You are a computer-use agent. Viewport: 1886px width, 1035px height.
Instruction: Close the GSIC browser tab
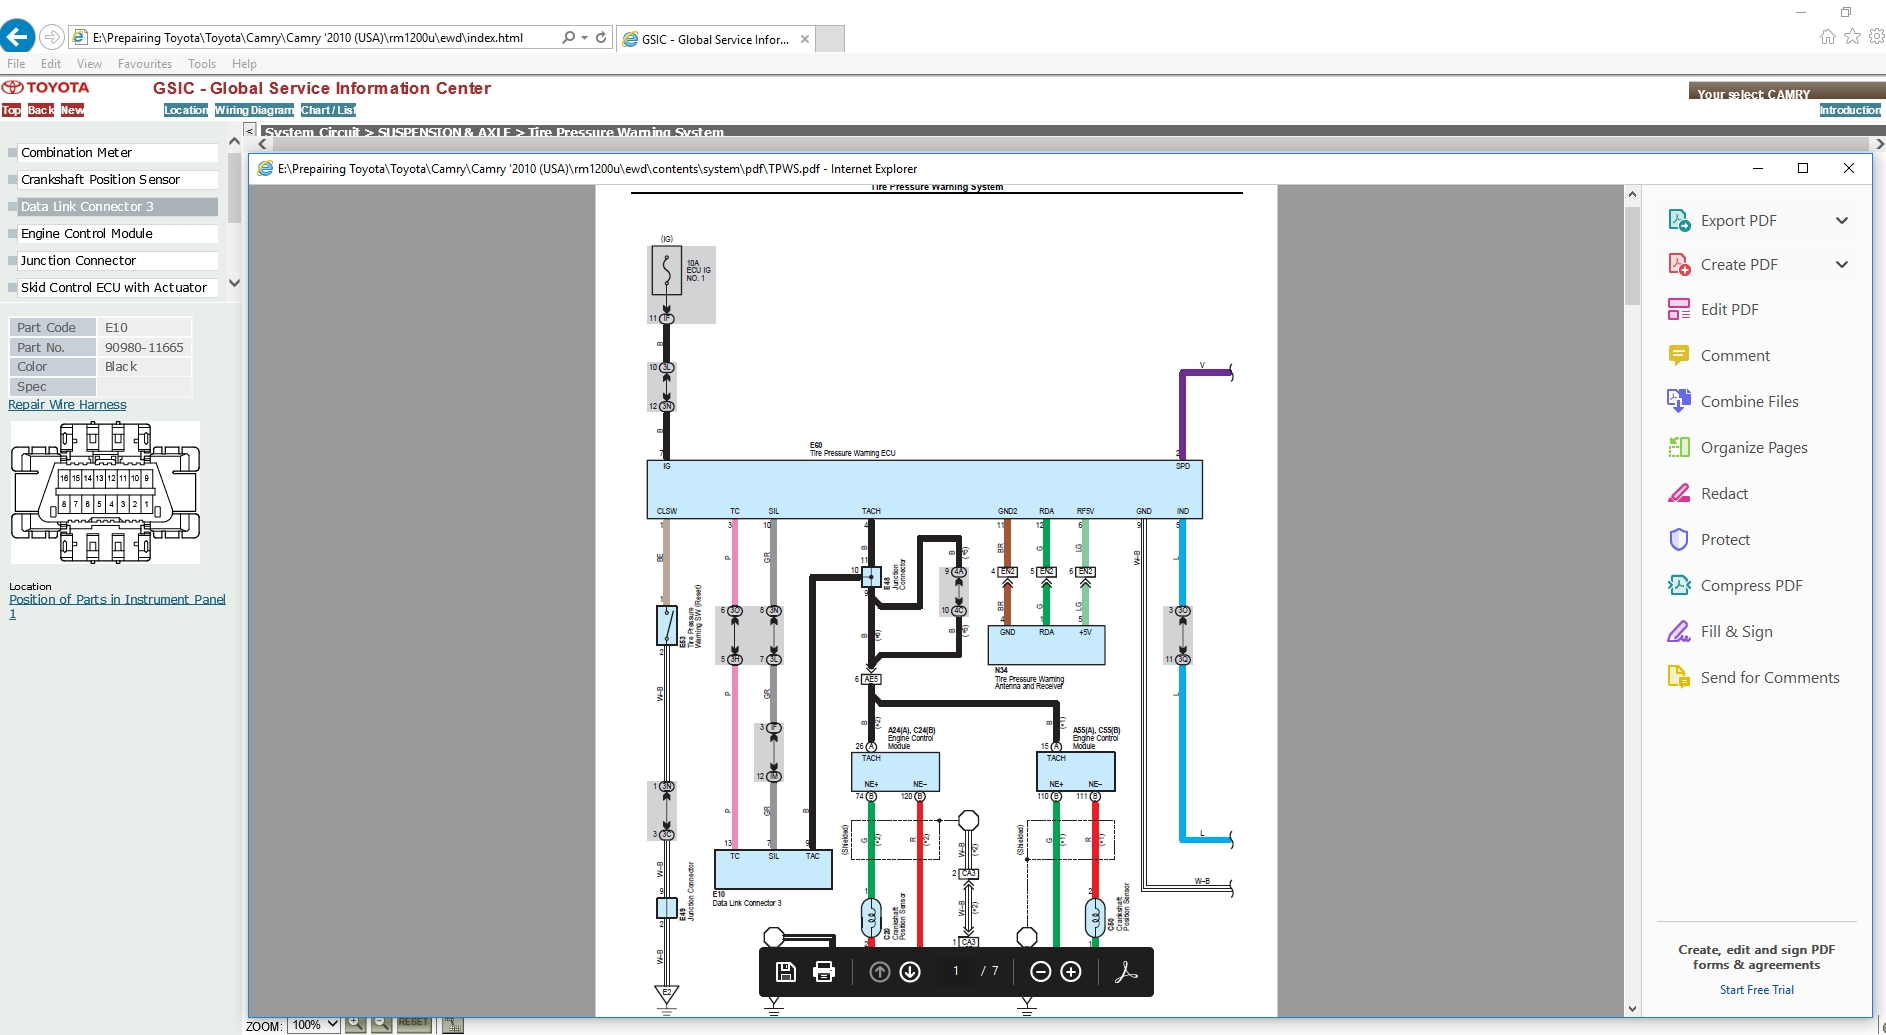[805, 39]
